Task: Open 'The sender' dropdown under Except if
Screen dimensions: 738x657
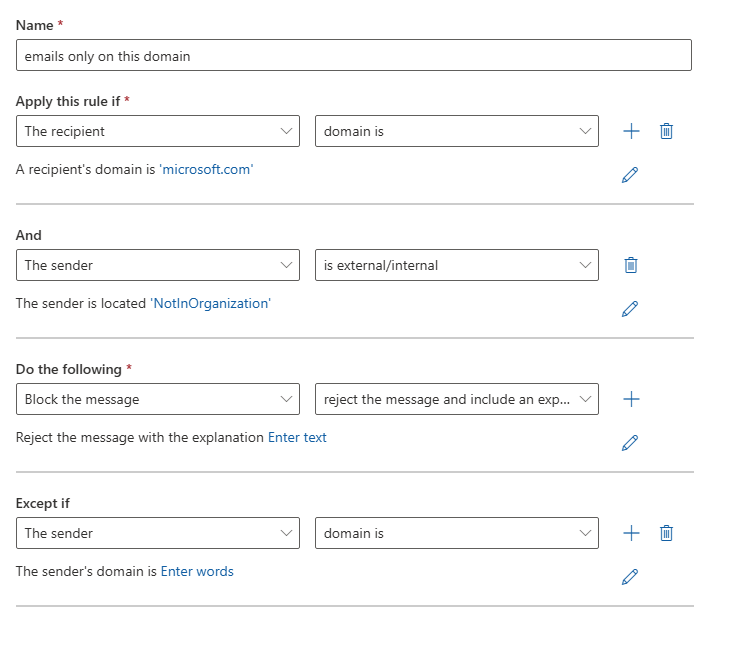Action: [158, 533]
